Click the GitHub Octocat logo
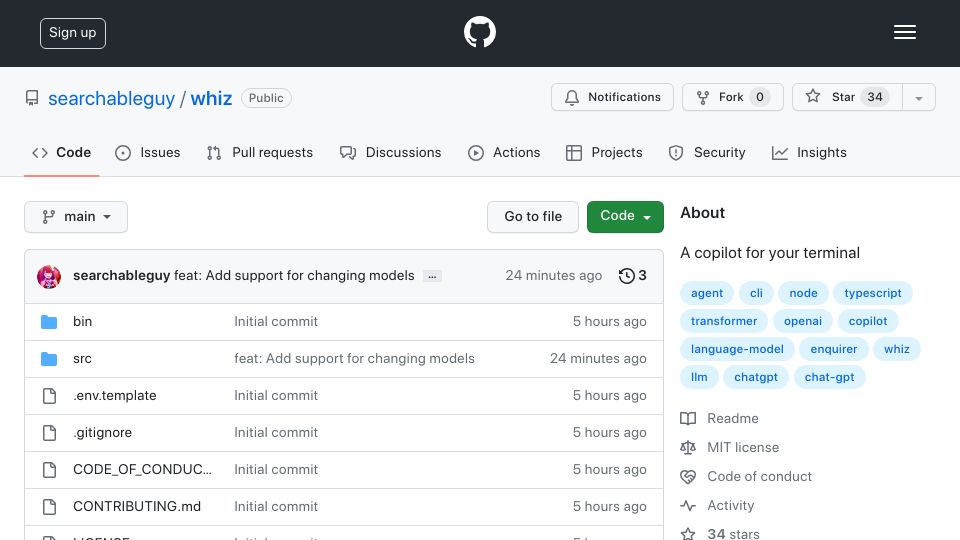The width and height of the screenshot is (960, 540). (x=479, y=32)
